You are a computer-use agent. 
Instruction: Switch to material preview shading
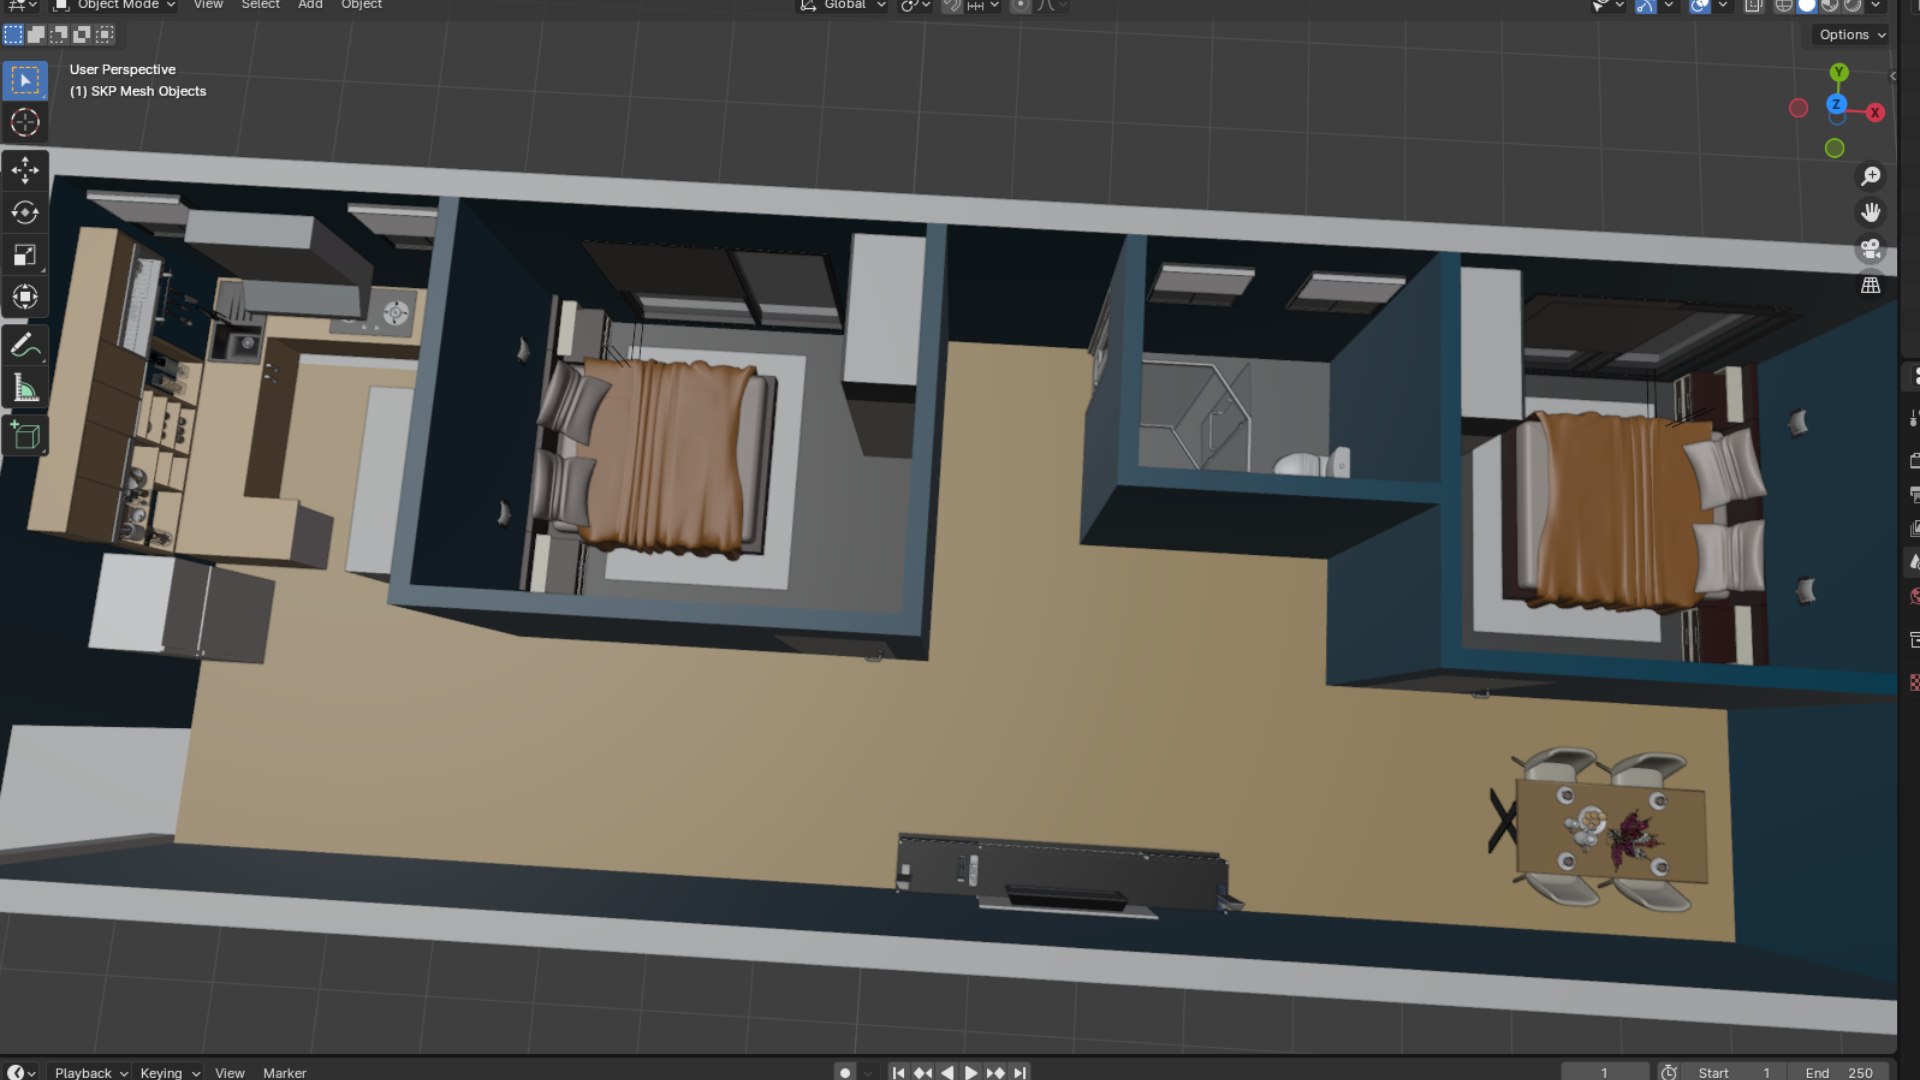tap(1830, 5)
